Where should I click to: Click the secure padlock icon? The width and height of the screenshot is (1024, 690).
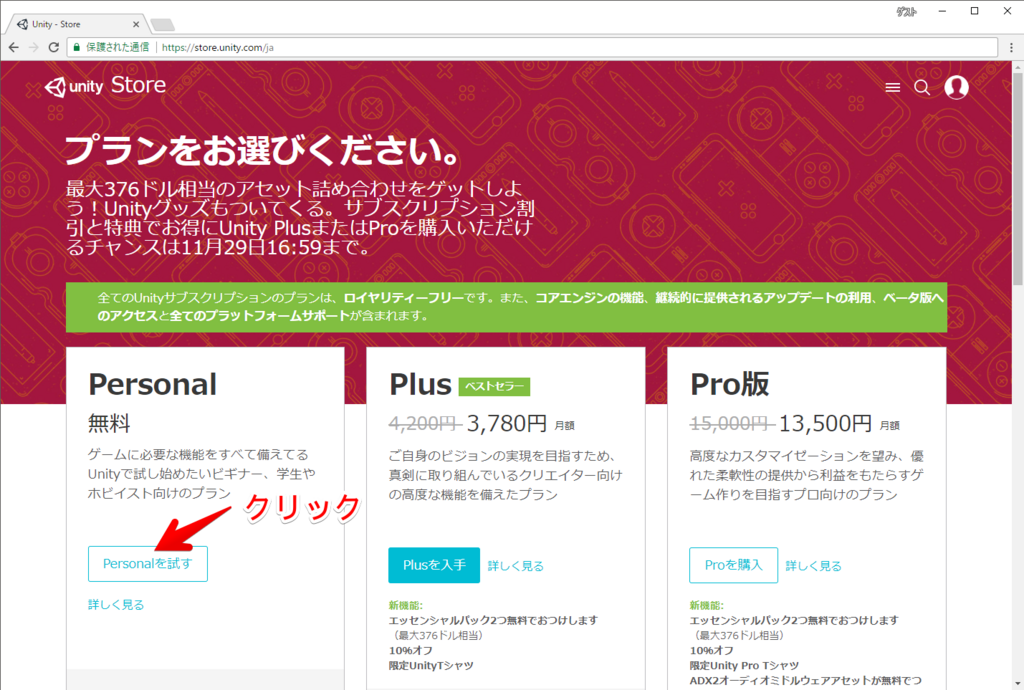(76, 47)
